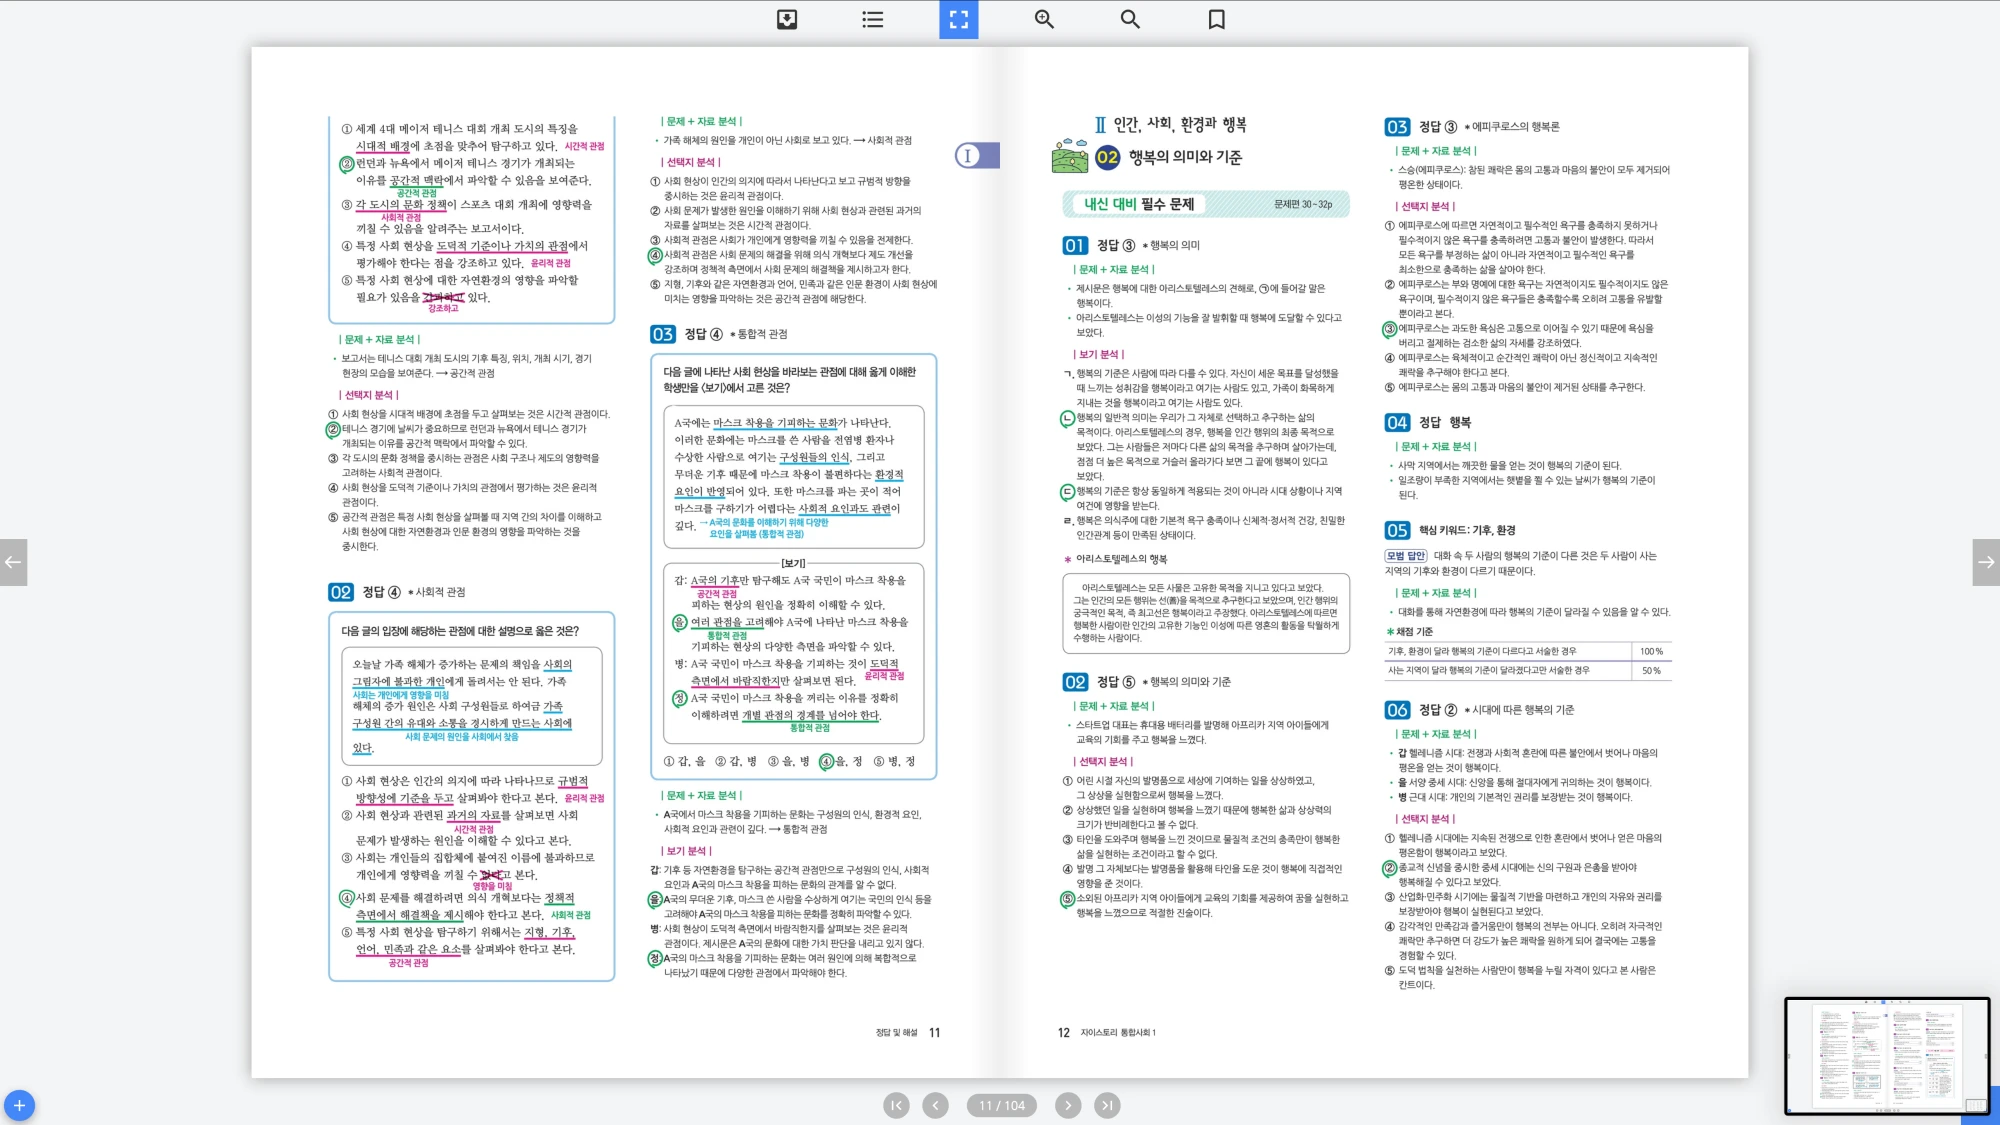
Task: Click the 11 / 104 page indicator
Action: (x=1002, y=1105)
